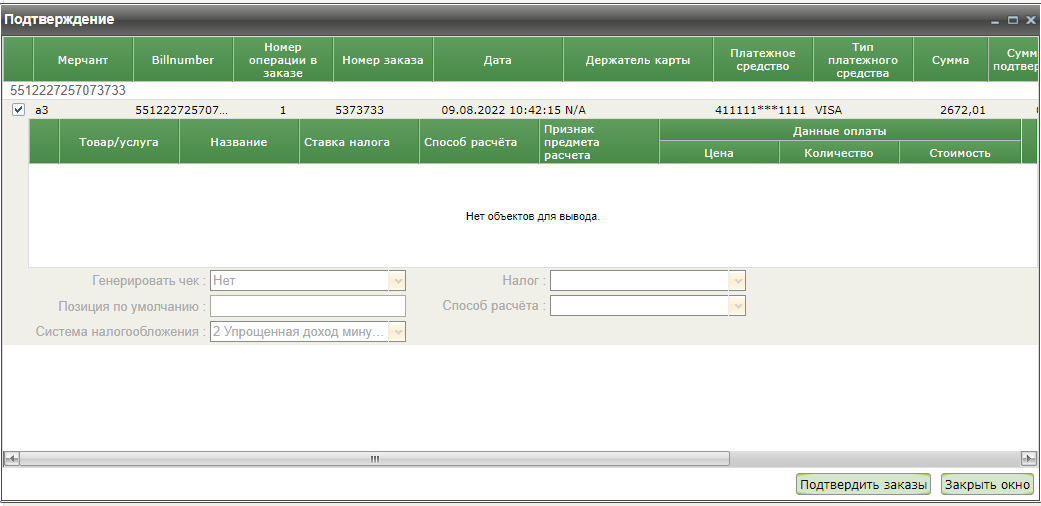Open the Генерировать чек dropdown
The width and height of the screenshot is (1041, 506).
pyautogui.click(x=397, y=281)
